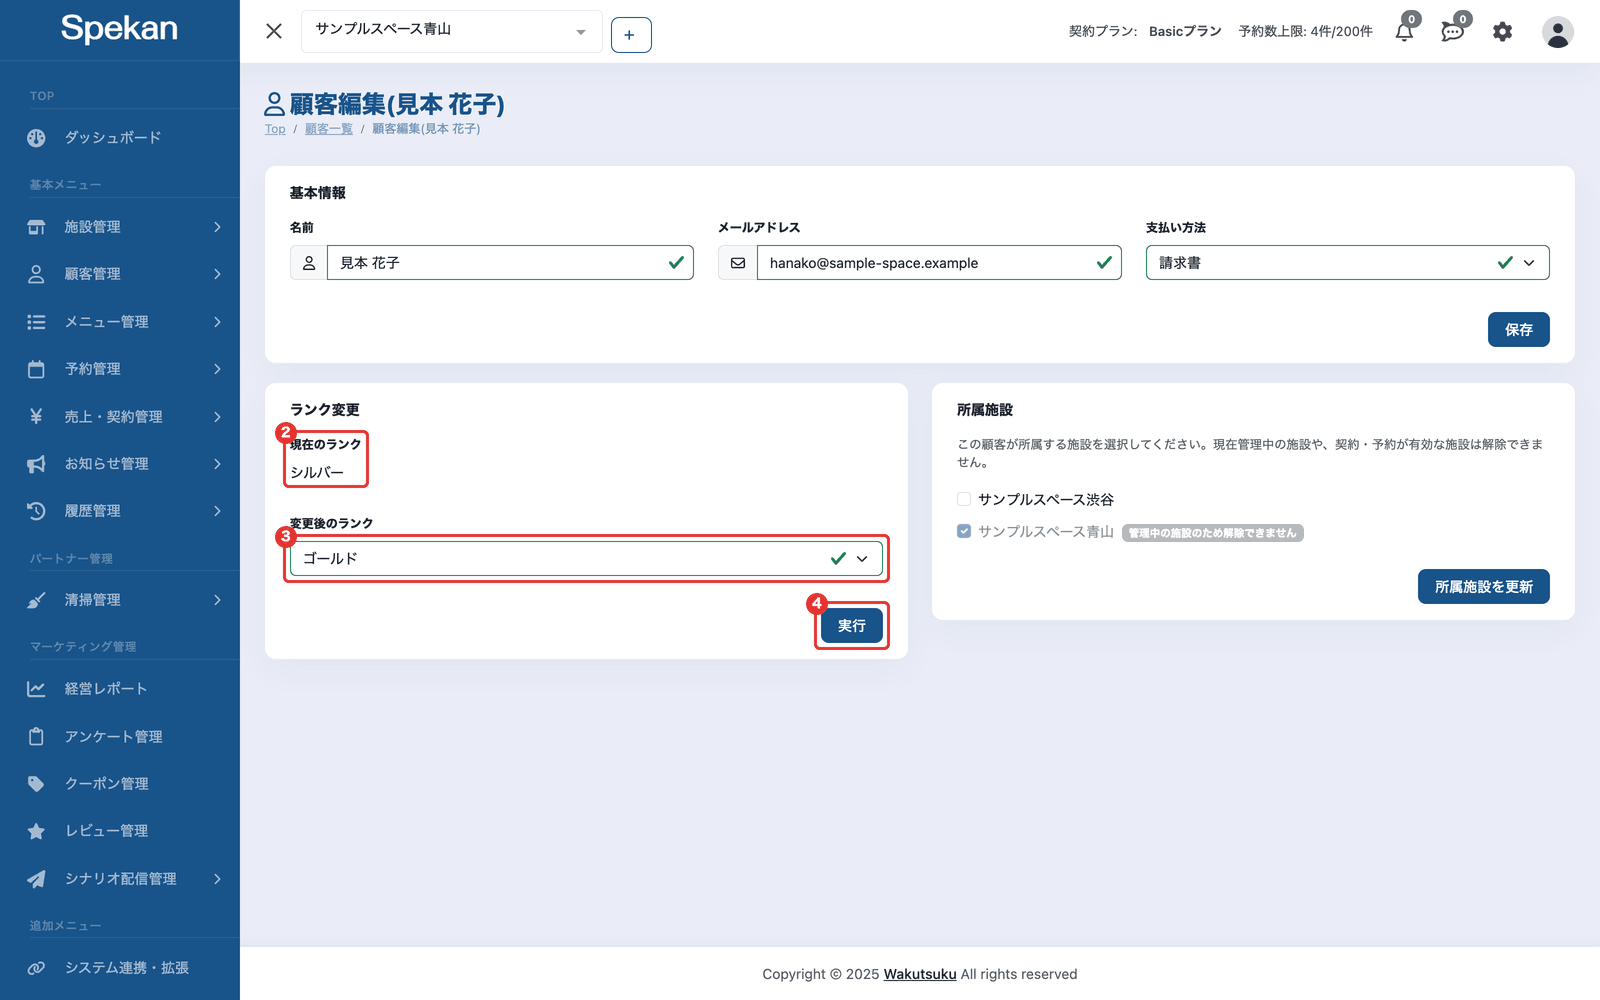The width and height of the screenshot is (1600, 1000).
Task: Open the chat messages icon
Action: click(1453, 31)
